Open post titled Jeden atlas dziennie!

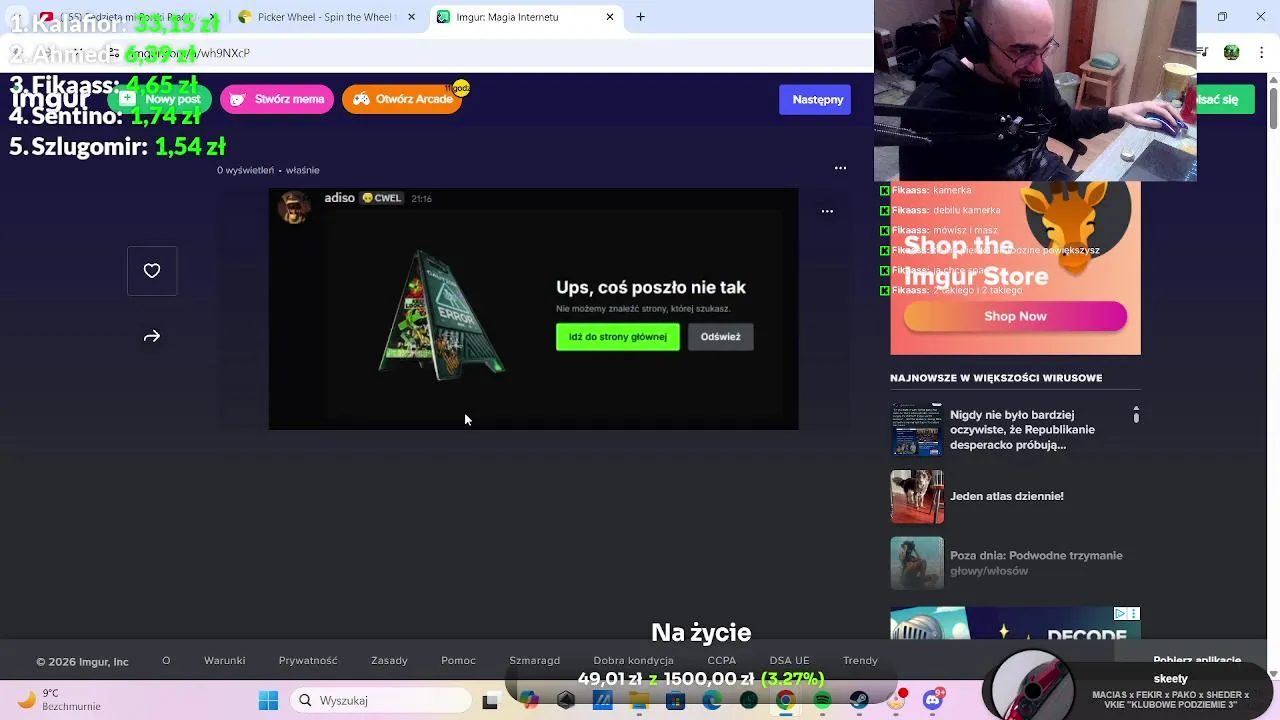tap(1007, 496)
